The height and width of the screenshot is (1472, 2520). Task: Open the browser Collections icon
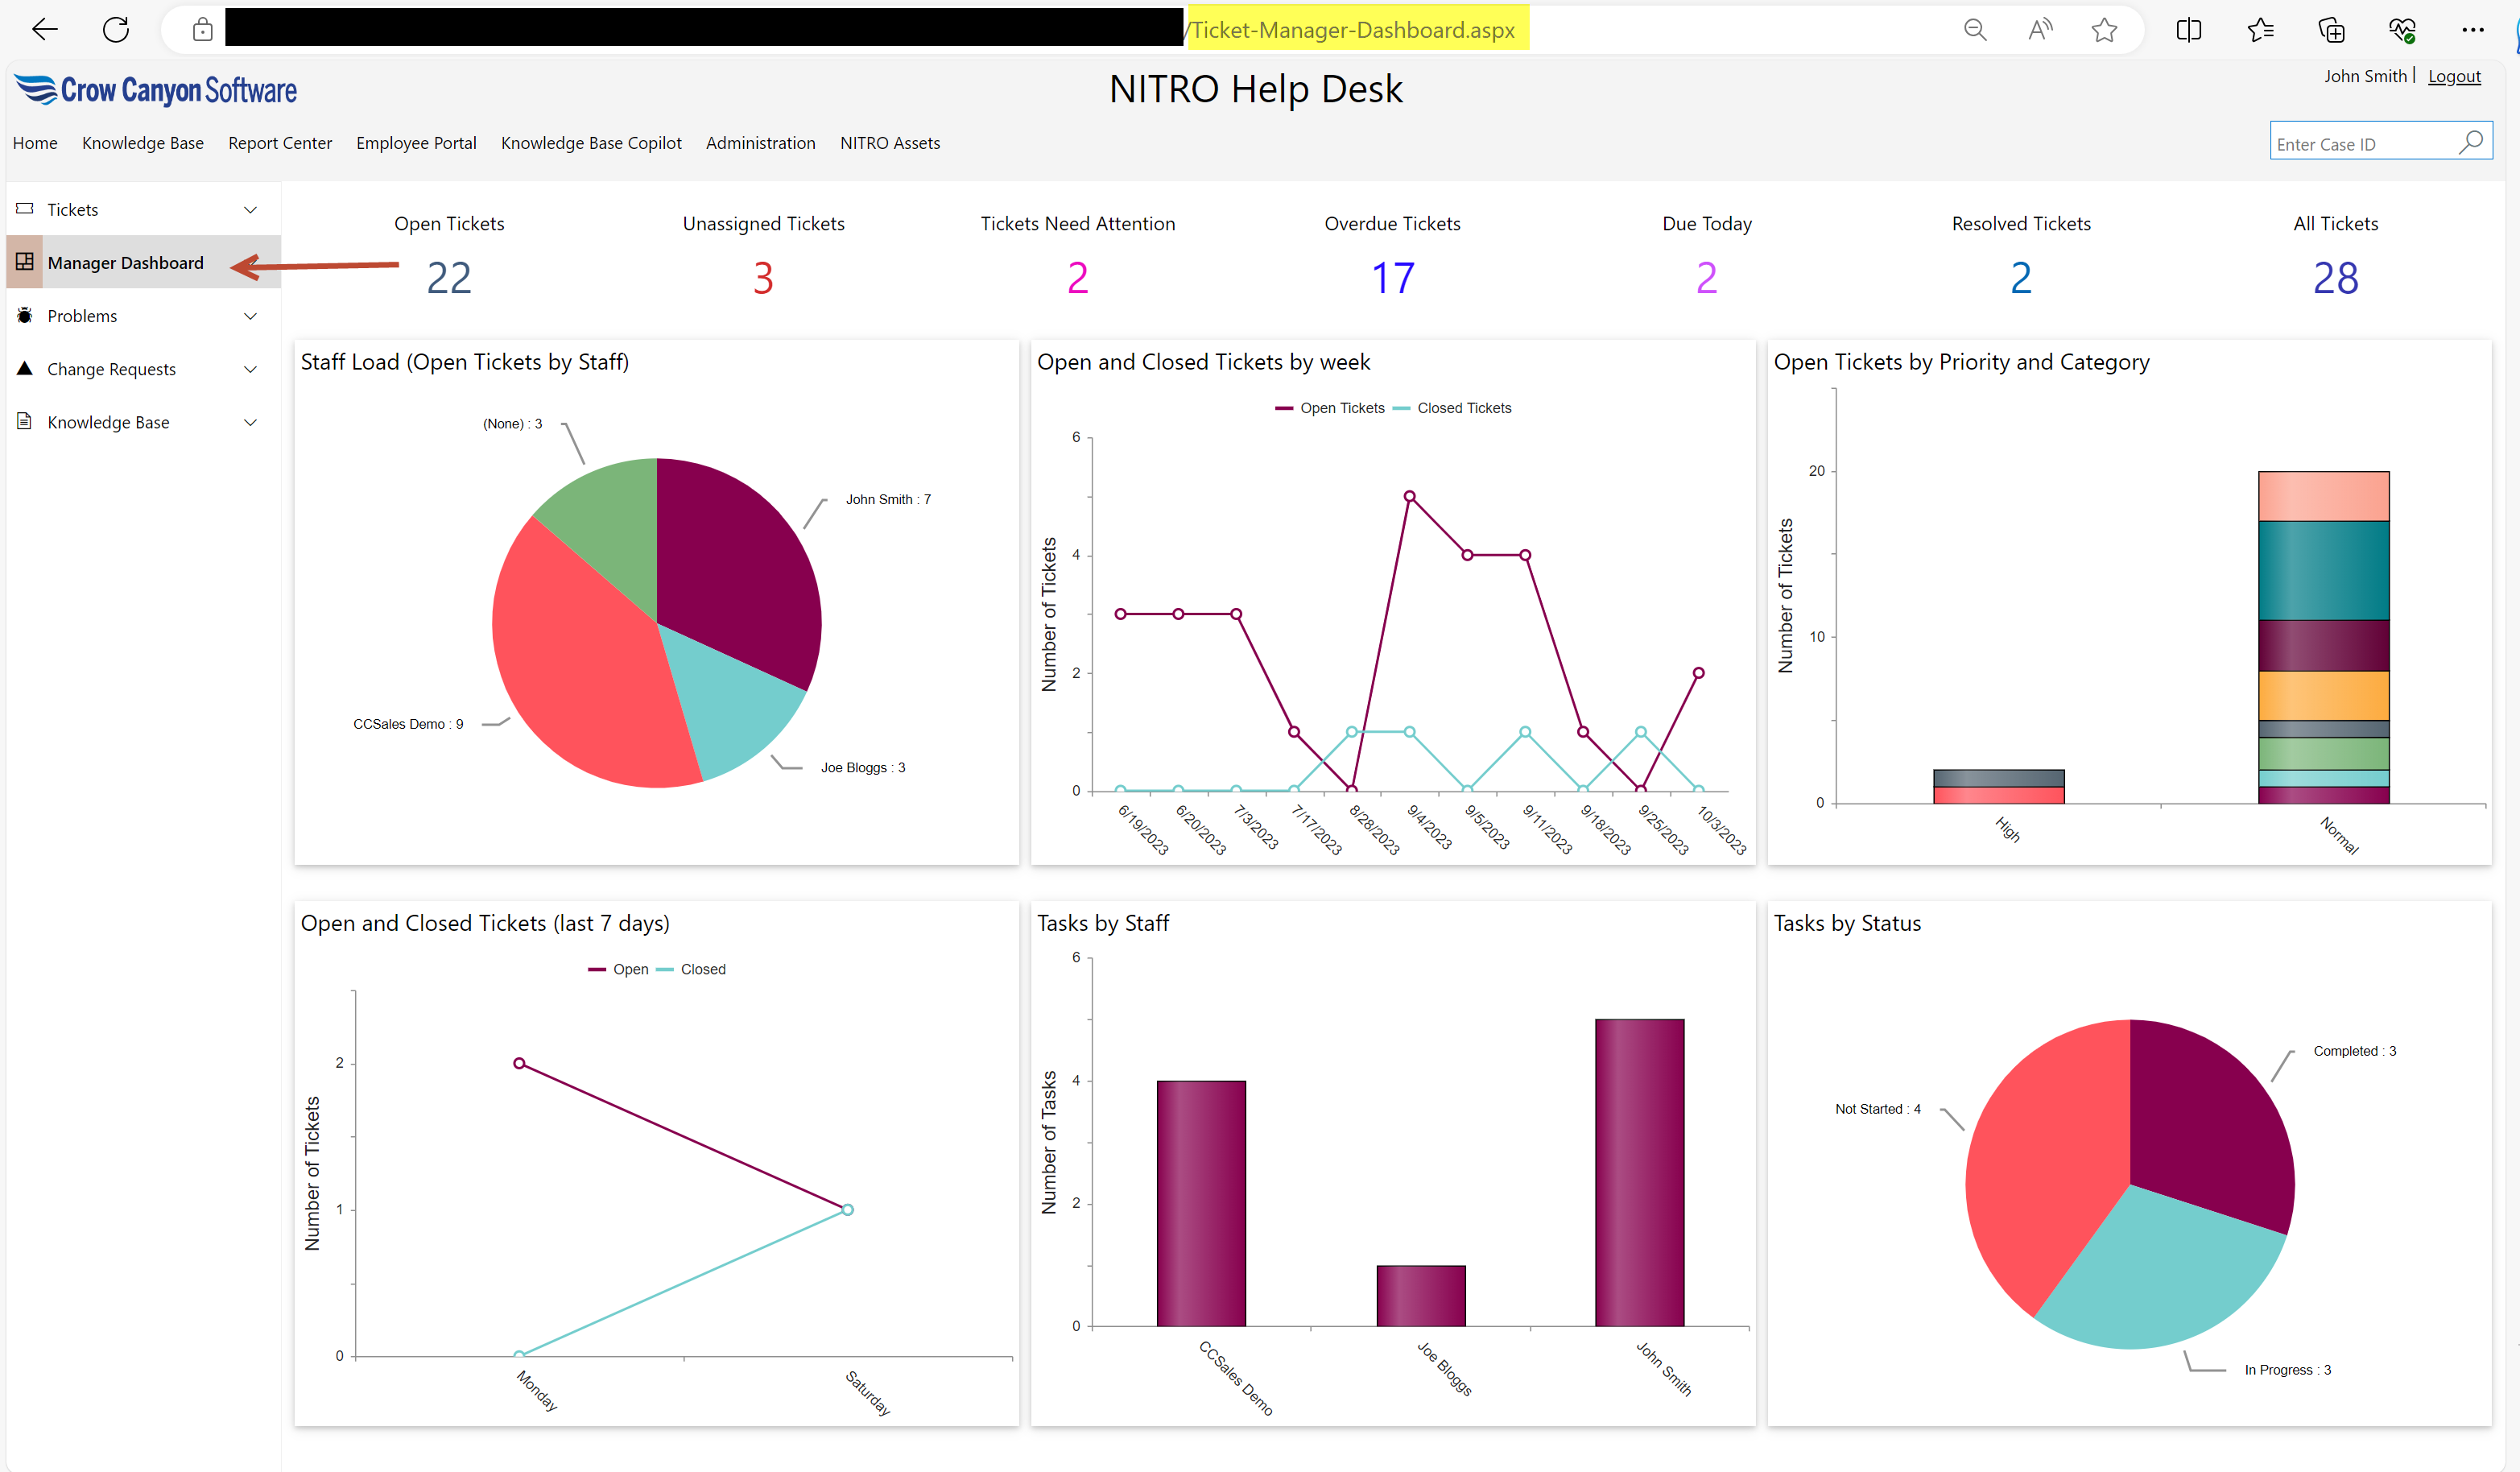2331,30
